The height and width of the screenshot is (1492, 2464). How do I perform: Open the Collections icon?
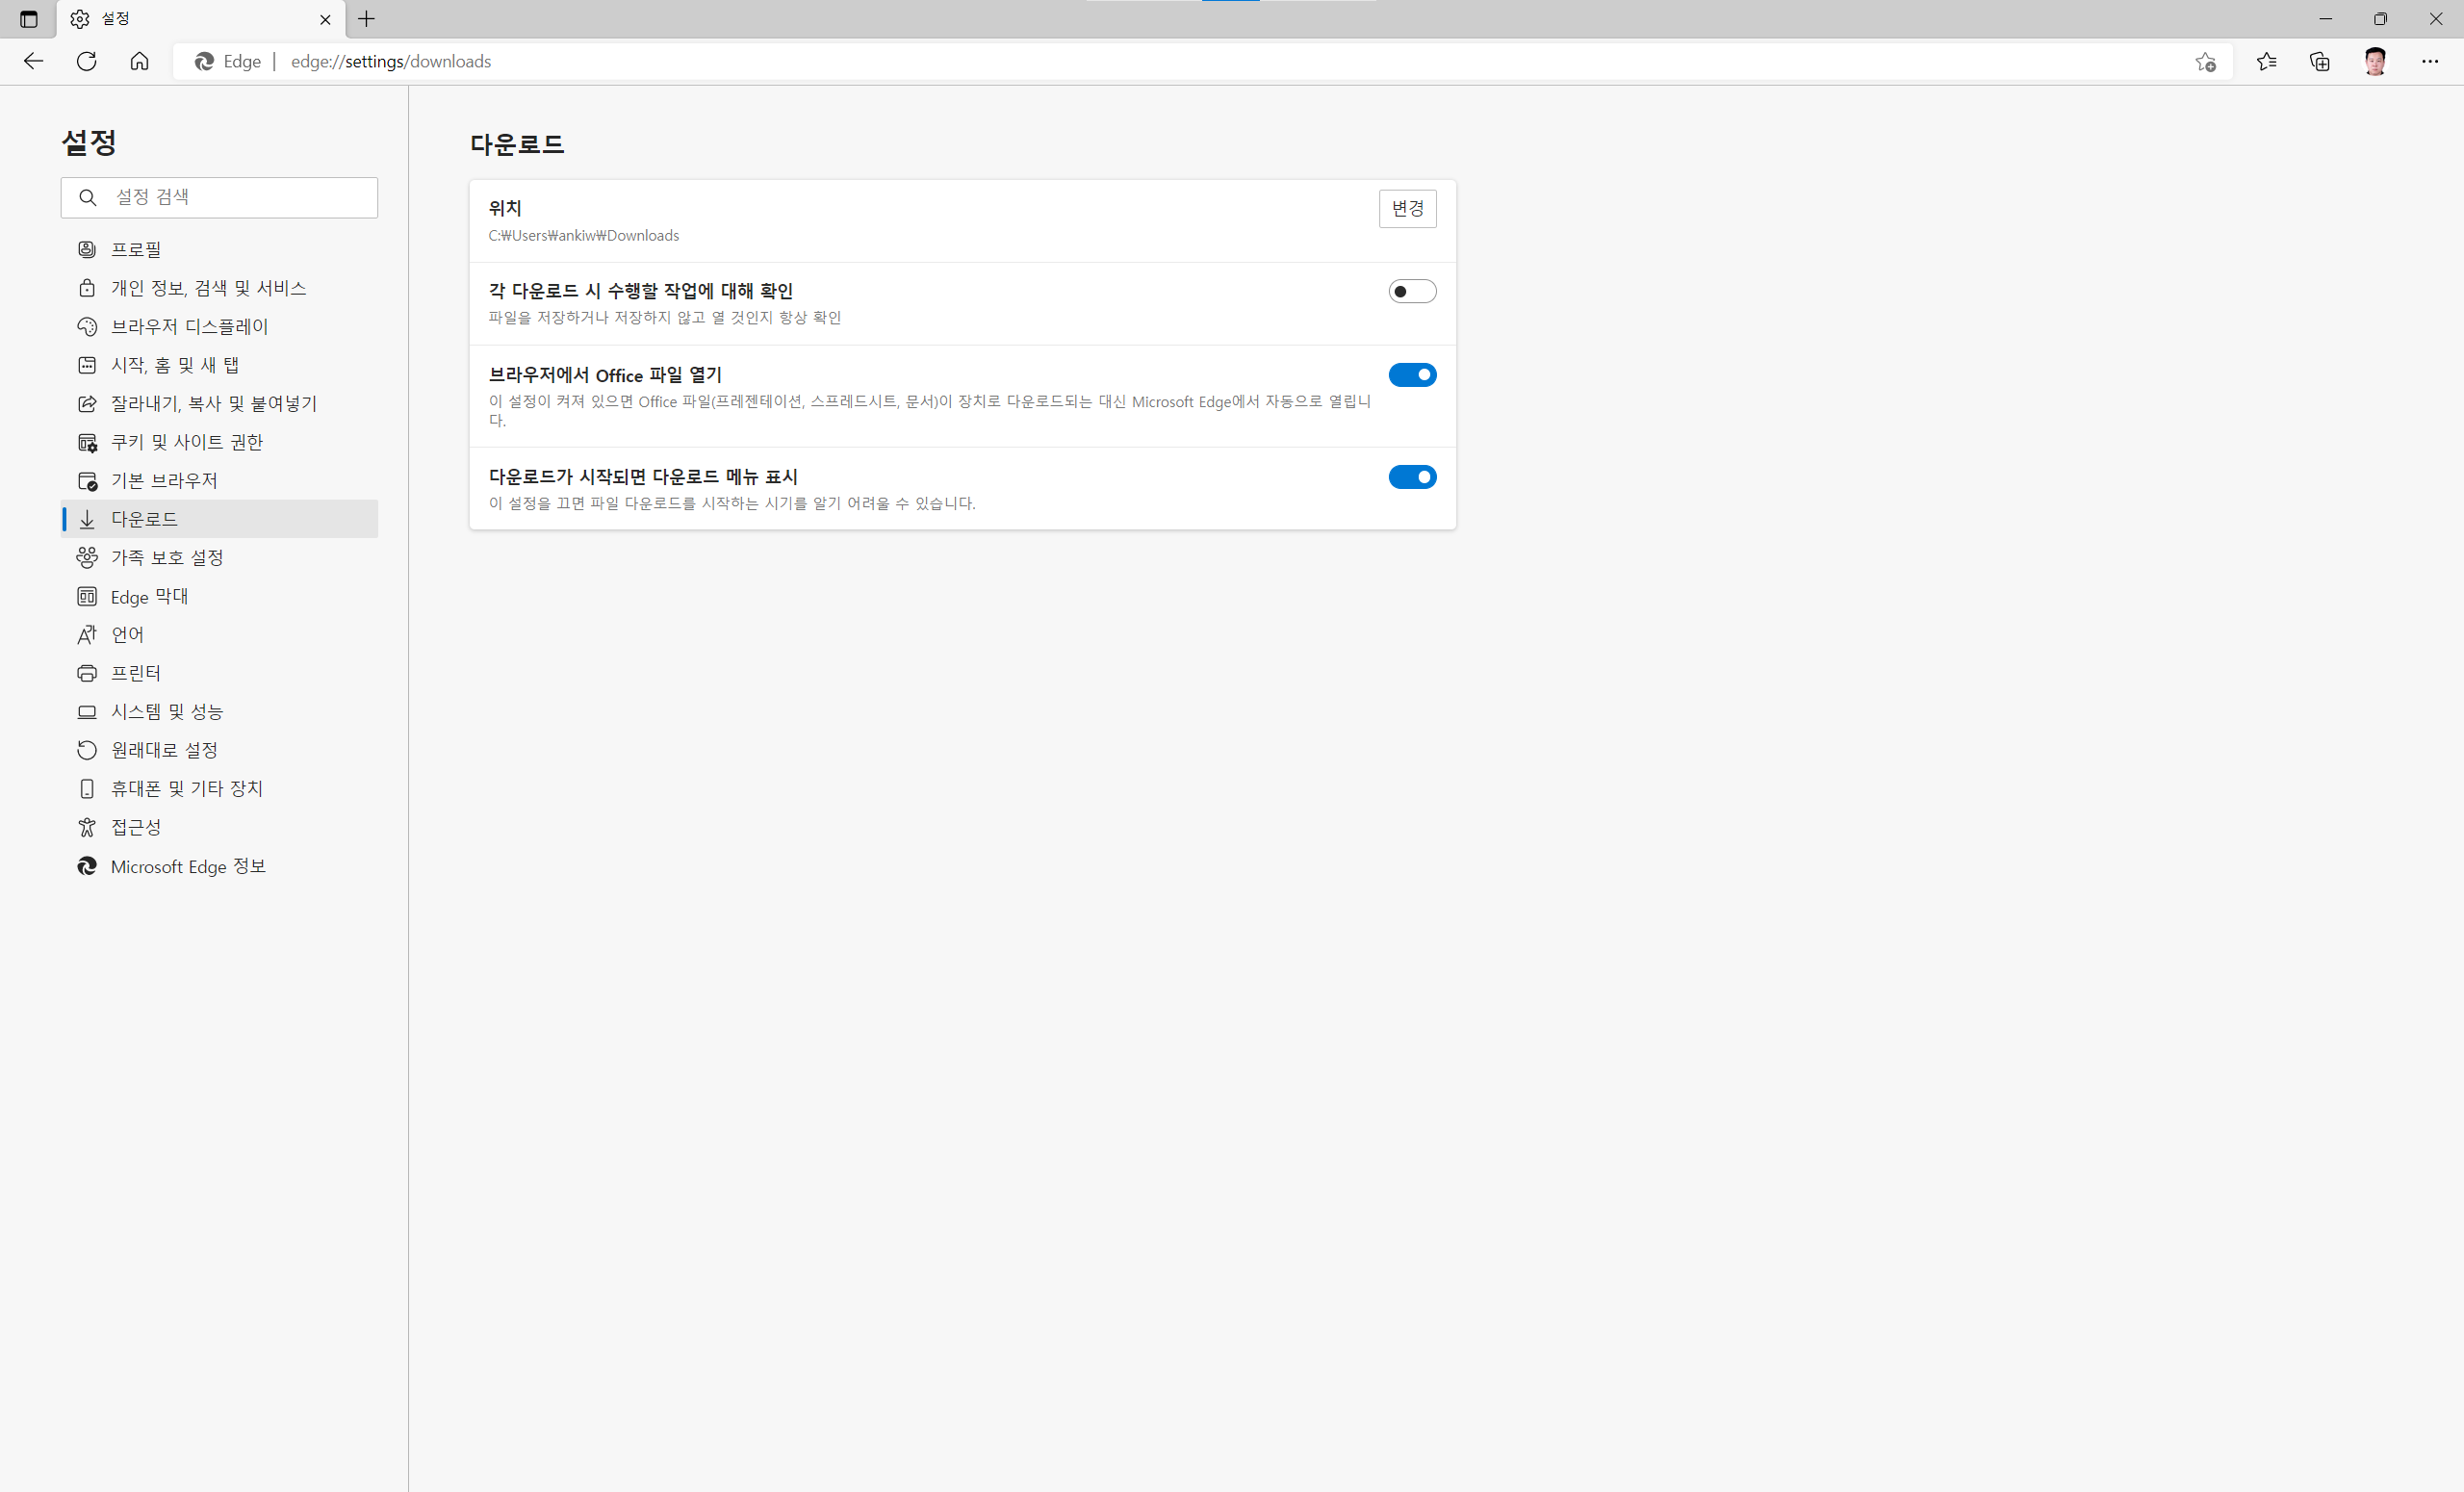click(2320, 62)
